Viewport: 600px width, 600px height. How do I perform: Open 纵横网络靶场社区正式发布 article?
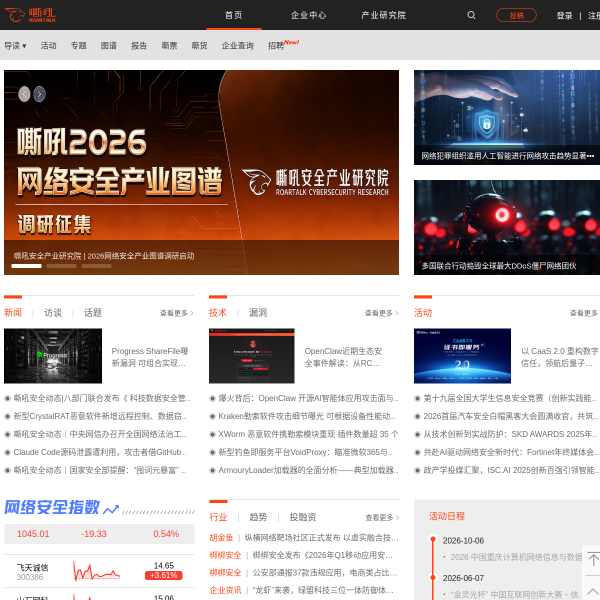[x=321, y=538]
